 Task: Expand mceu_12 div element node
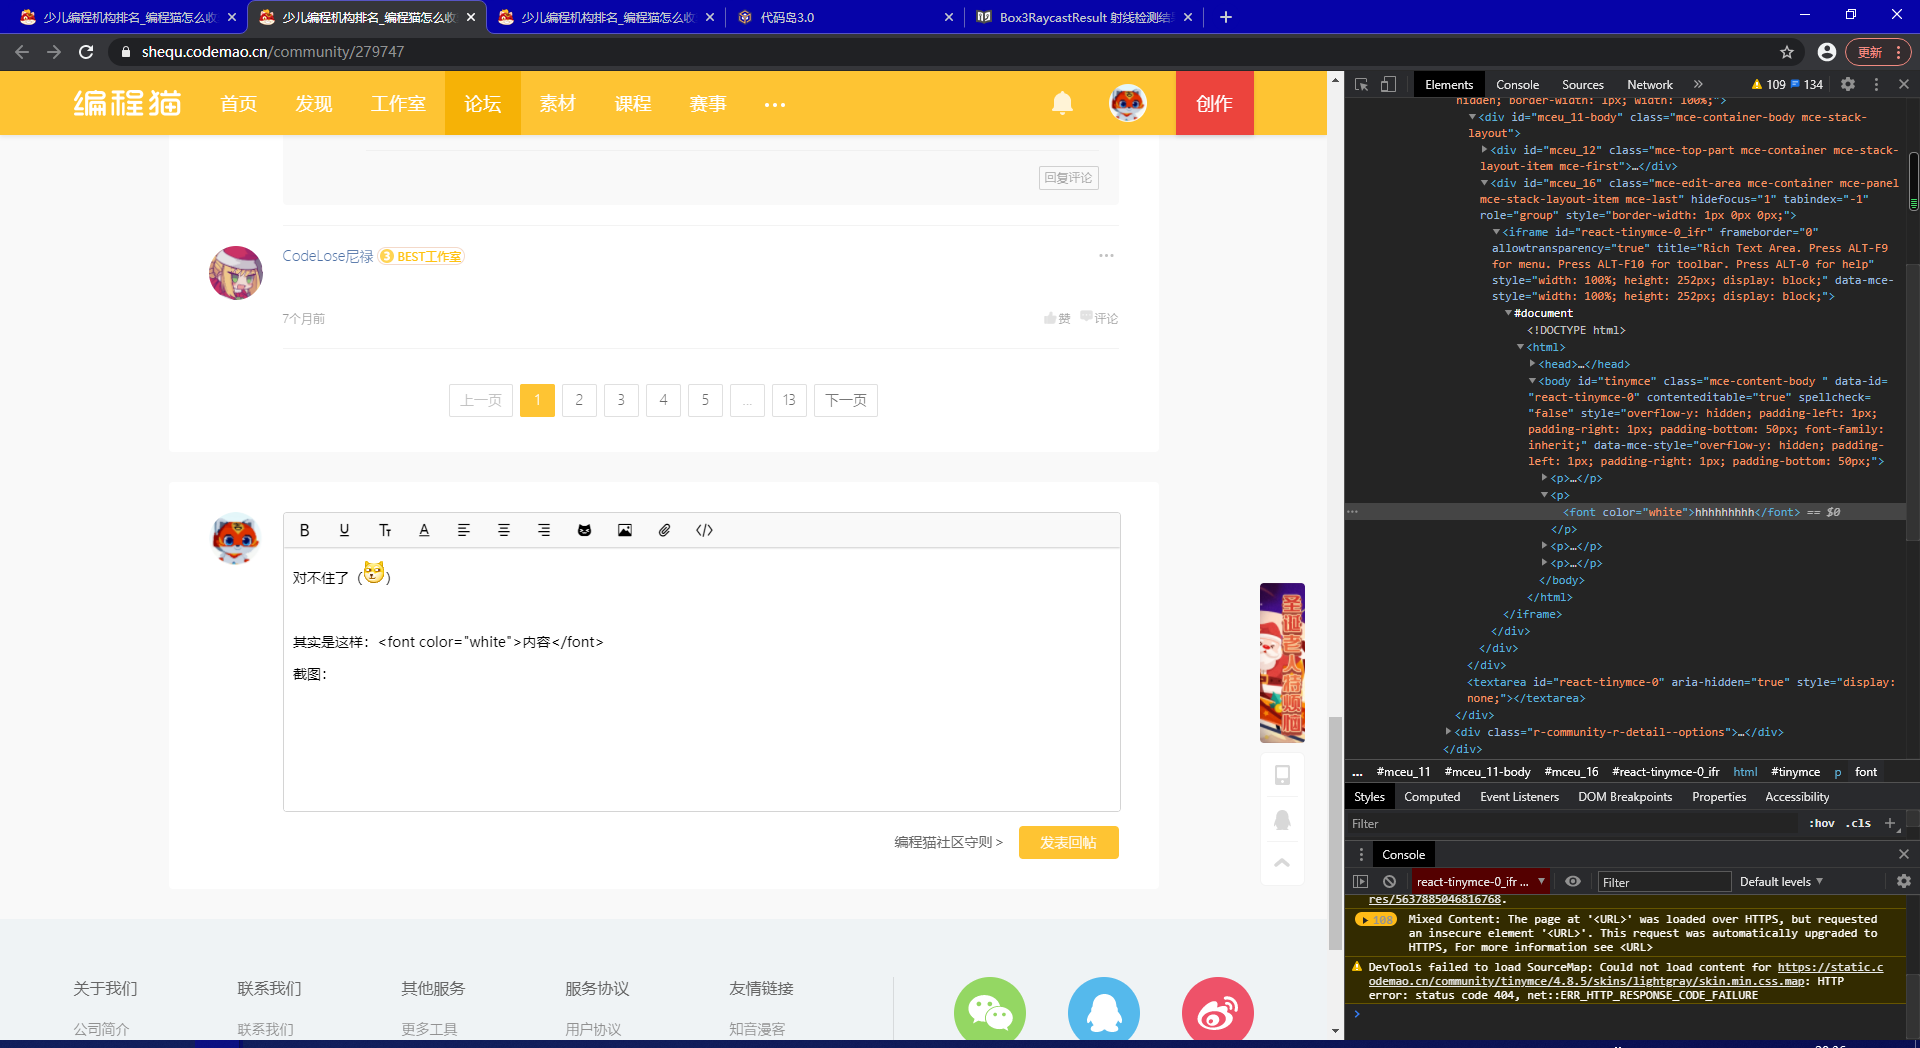[1484, 150]
